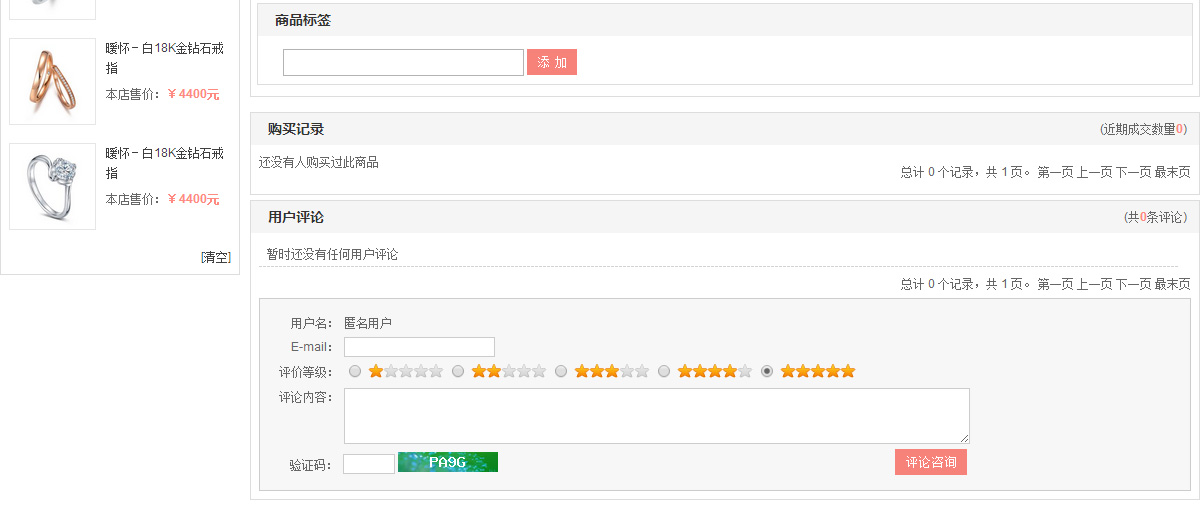Select the one-star rating radio button
1200x514 pixels.
[355, 371]
